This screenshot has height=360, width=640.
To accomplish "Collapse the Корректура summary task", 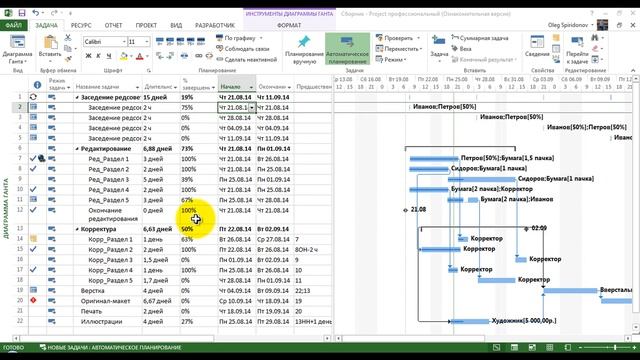I will pos(77,229).
